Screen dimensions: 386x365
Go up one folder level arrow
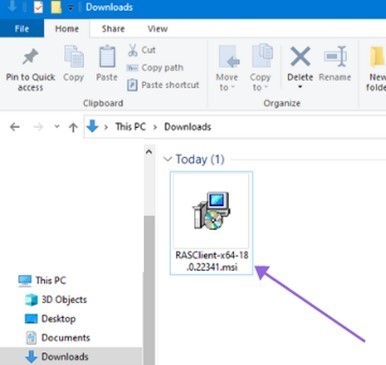[73, 127]
